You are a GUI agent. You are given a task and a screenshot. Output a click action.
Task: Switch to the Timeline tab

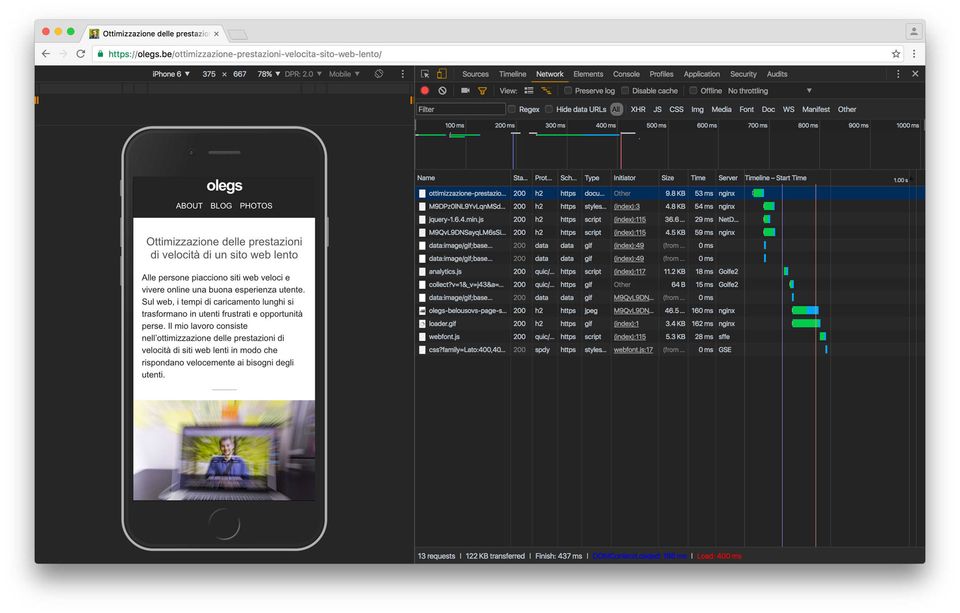[512, 74]
